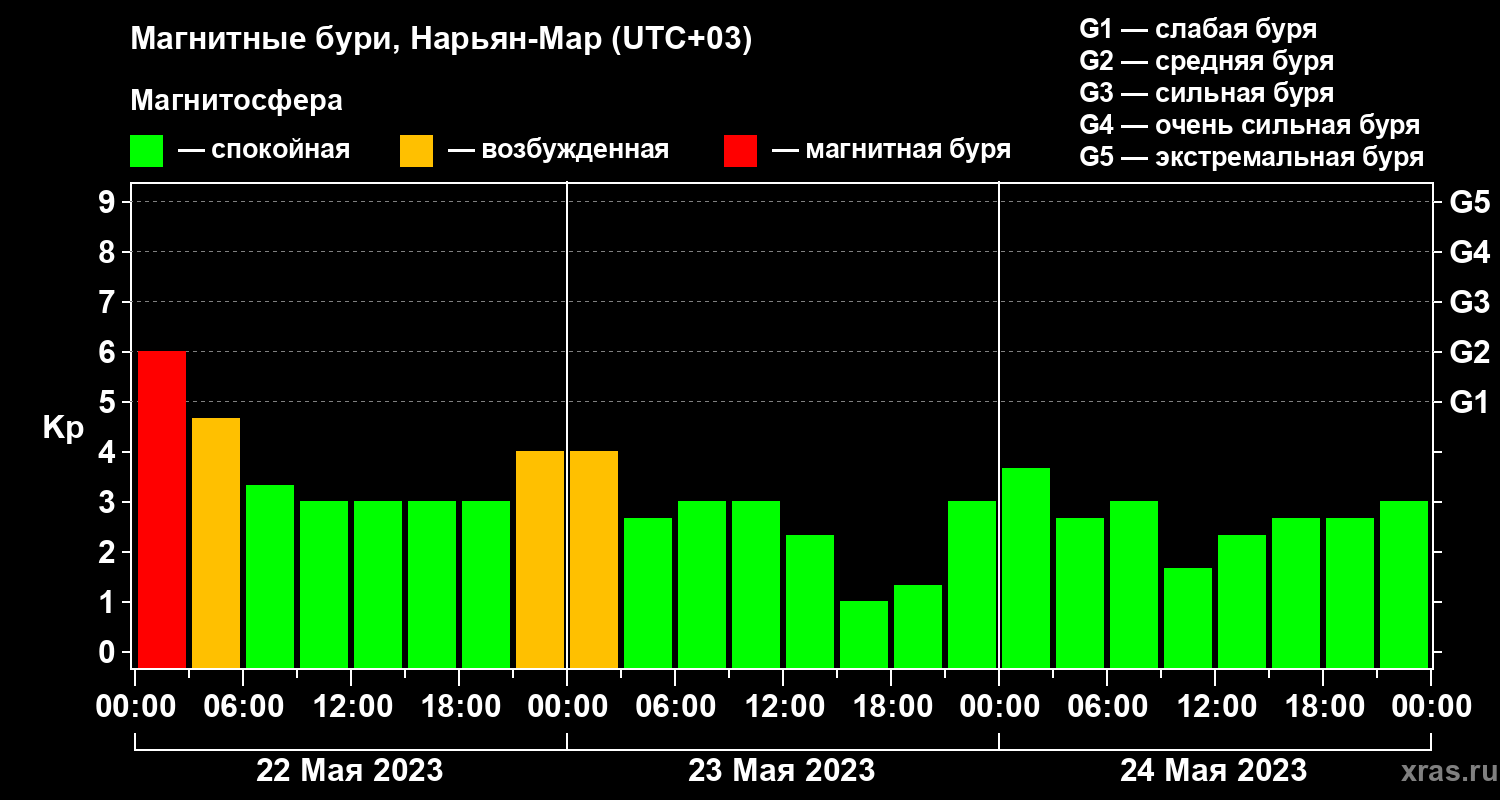Click the '23 Мая 2023' date label
The image size is (1500, 800).
click(781, 770)
